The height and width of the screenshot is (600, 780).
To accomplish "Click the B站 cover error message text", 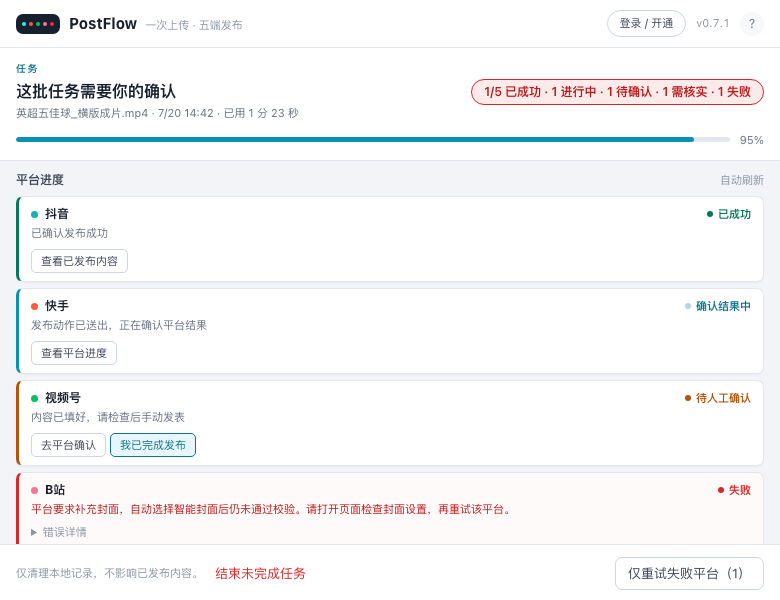I will pos(272,509).
